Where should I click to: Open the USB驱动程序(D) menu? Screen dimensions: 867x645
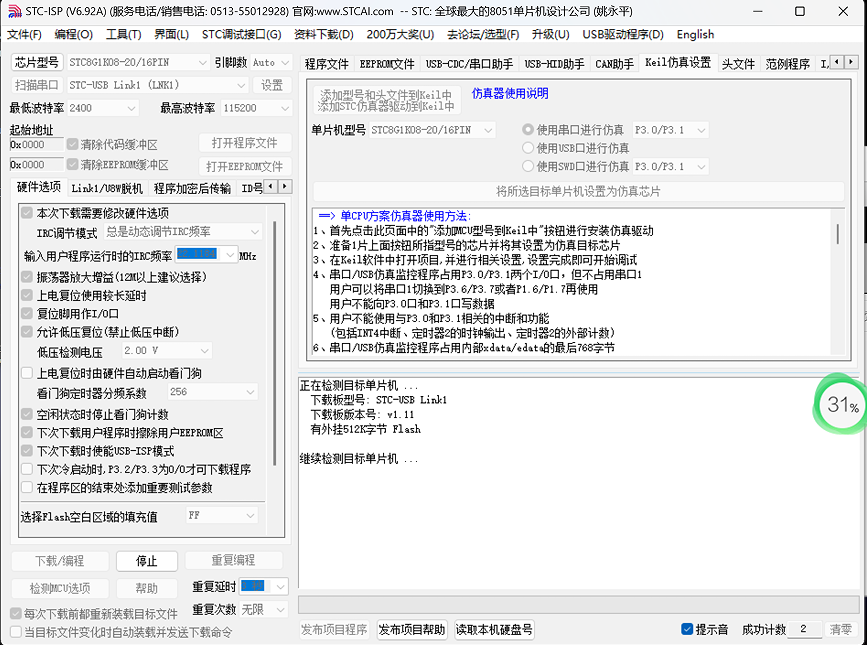(623, 34)
